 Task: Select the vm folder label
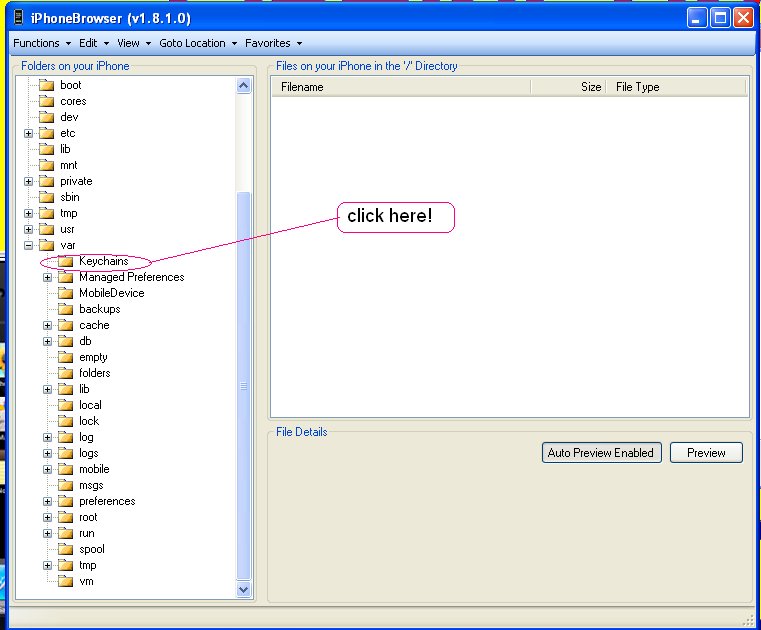86,581
